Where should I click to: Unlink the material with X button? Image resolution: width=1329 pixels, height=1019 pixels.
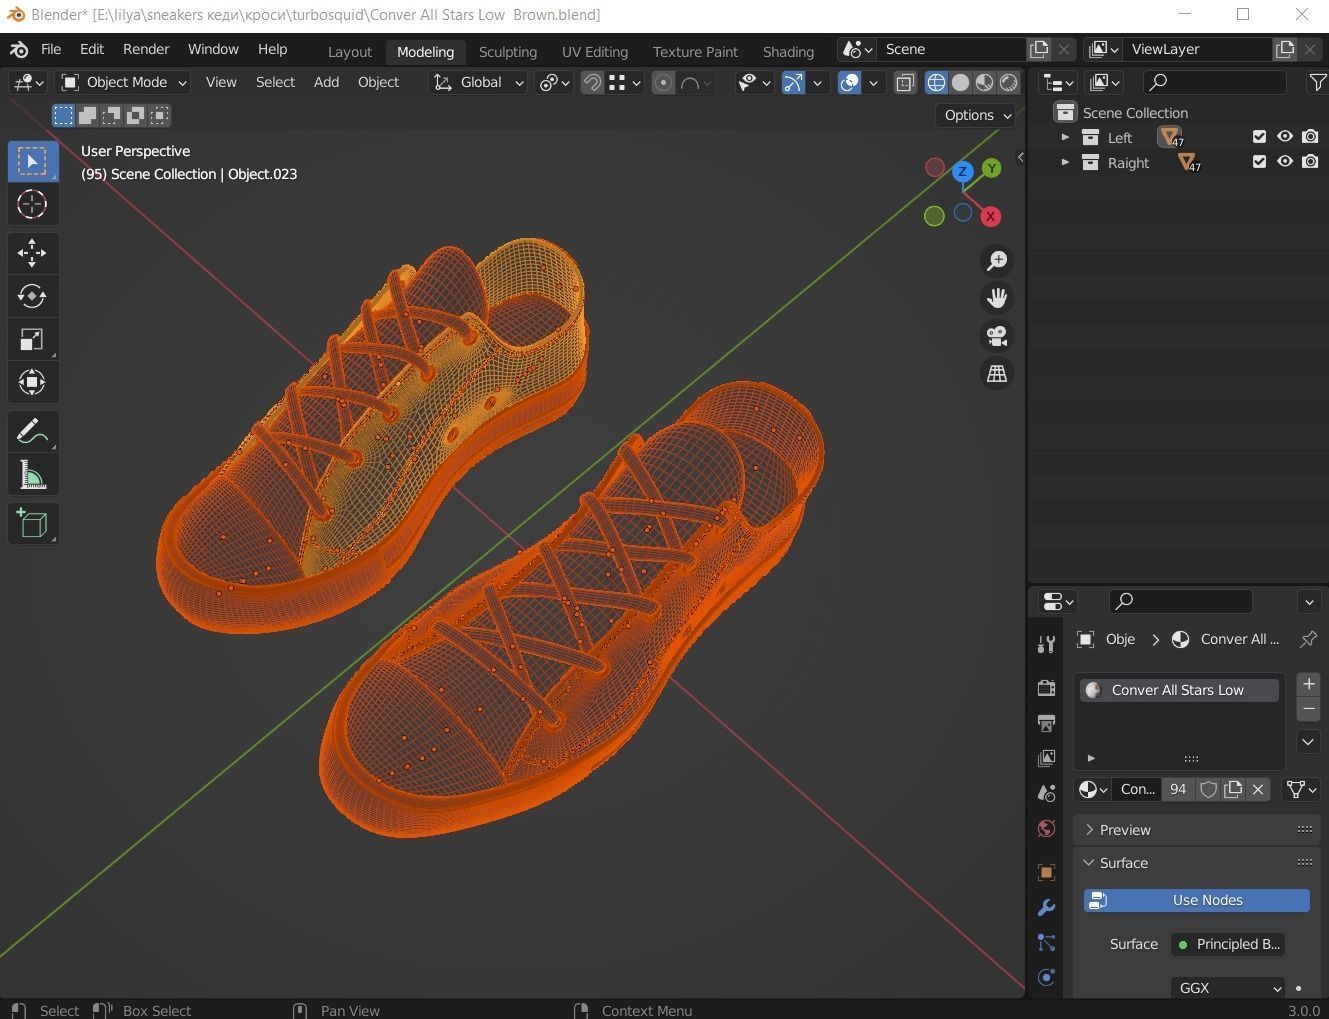(1258, 789)
